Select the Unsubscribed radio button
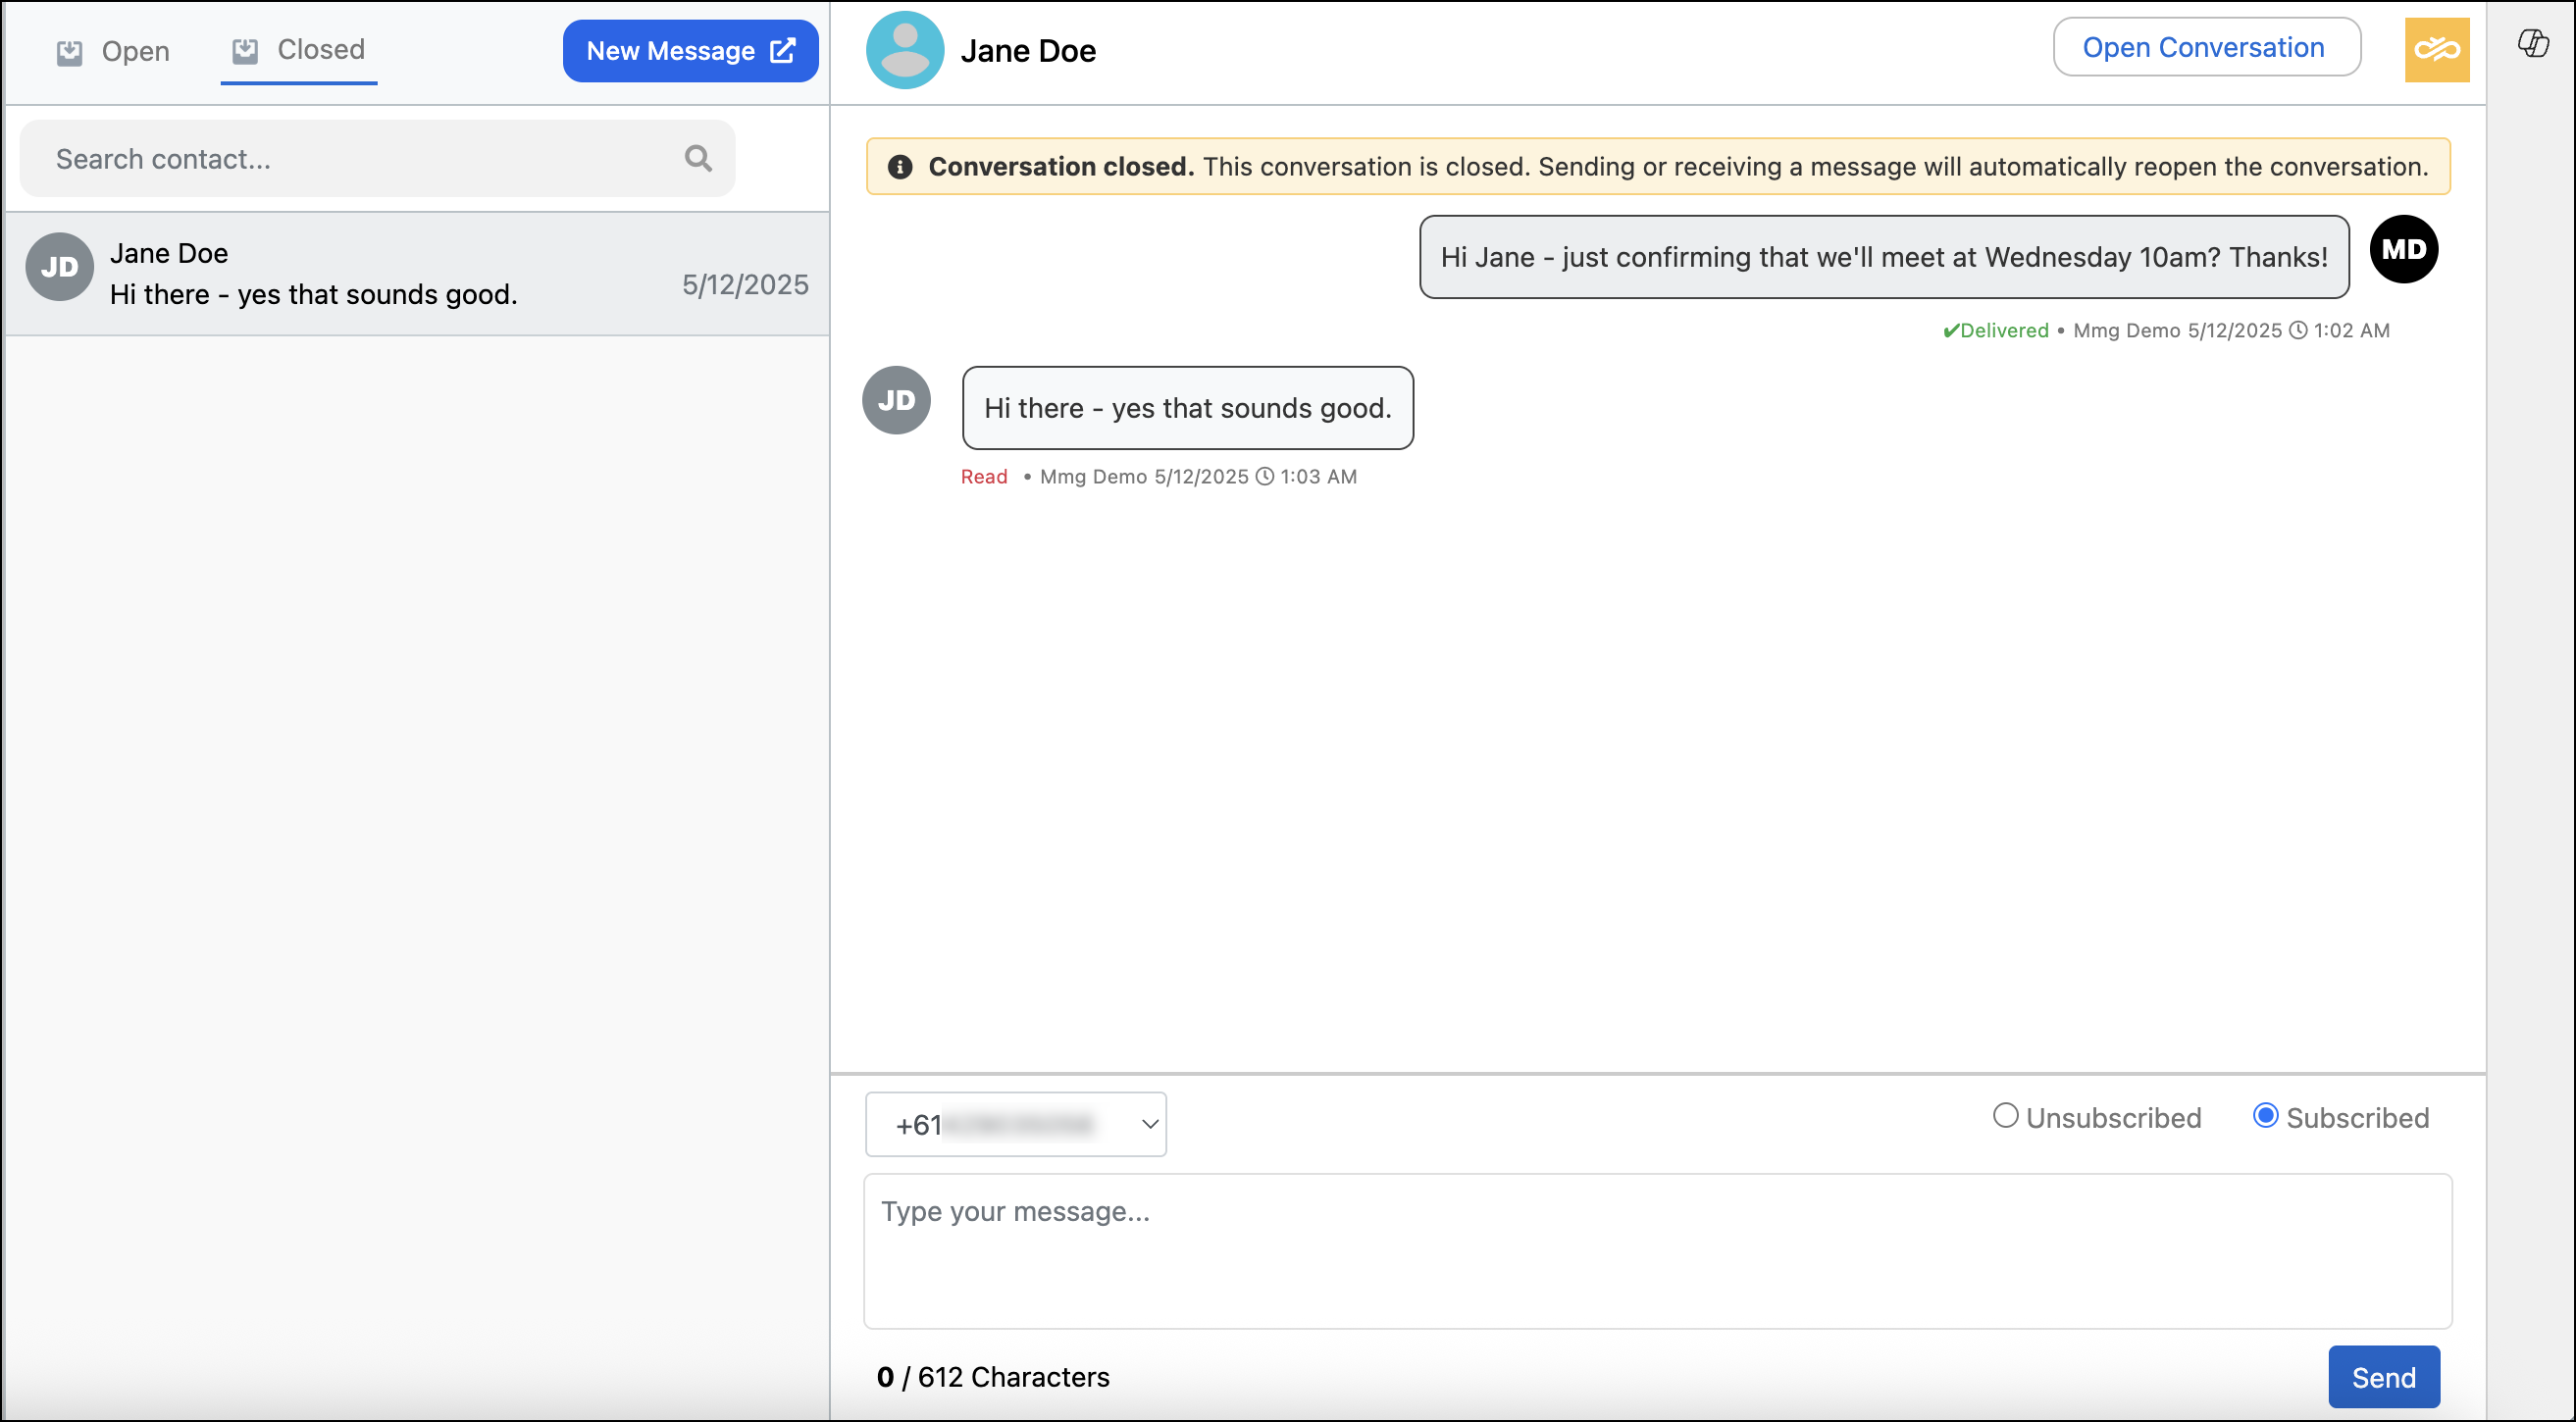This screenshot has width=2576, height=1422. (2005, 1115)
